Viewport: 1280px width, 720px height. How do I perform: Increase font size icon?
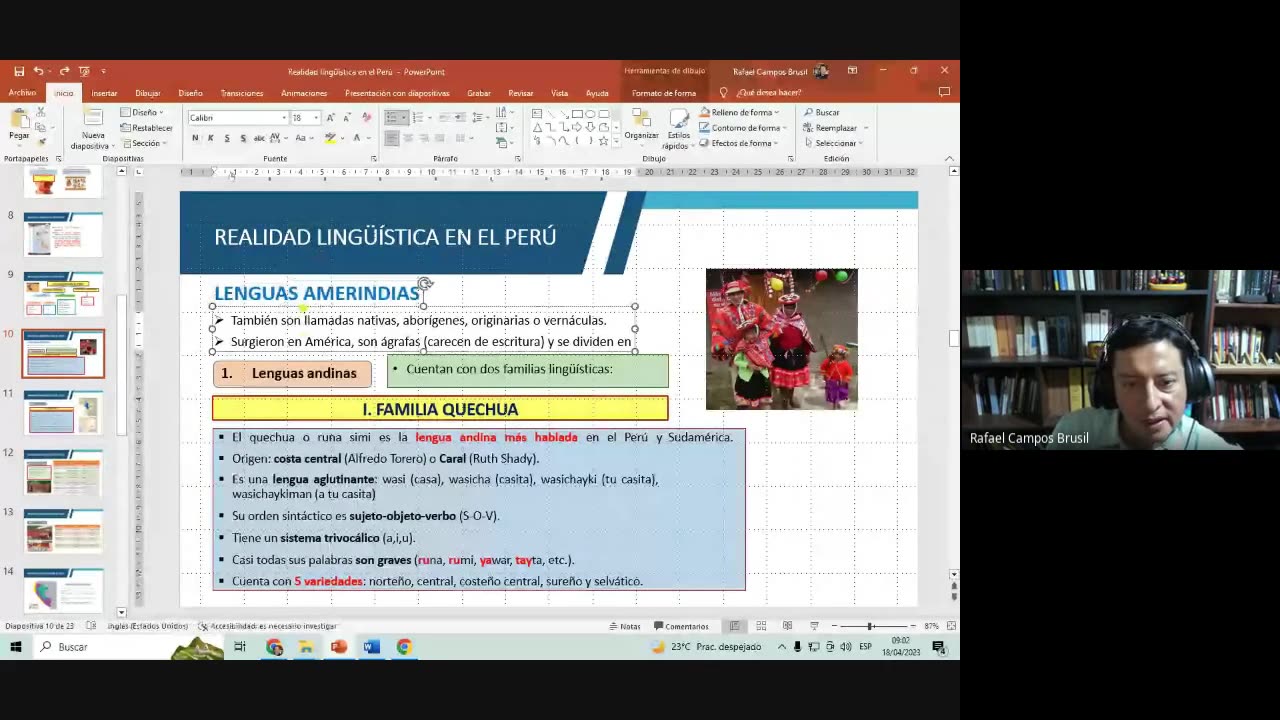click(x=331, y=118)
